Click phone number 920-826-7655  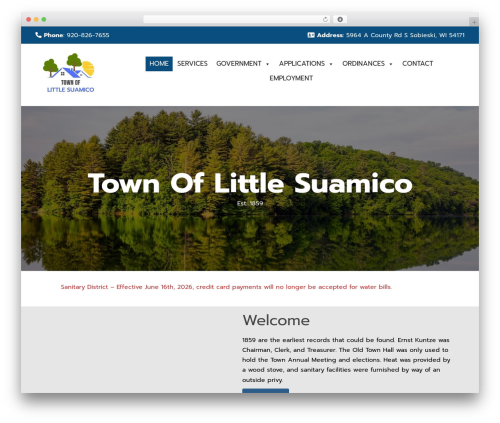(88, 35)
